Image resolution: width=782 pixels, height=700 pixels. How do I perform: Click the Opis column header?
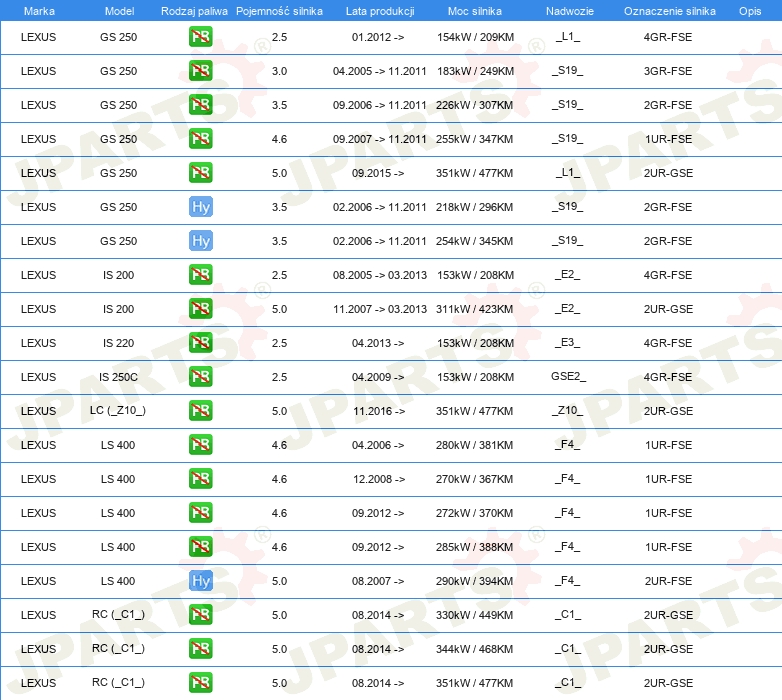pyautogui.click(x=749, y=11)
